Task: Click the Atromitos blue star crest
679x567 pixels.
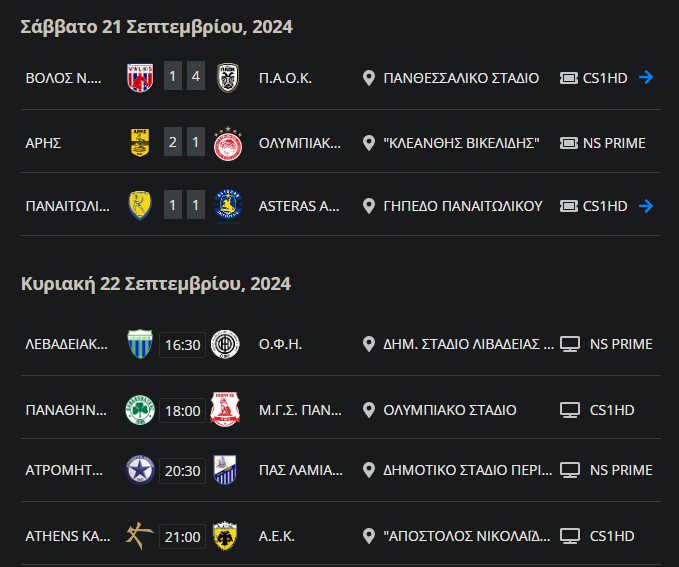Action: pyautogui.click(x=140, y=470)
